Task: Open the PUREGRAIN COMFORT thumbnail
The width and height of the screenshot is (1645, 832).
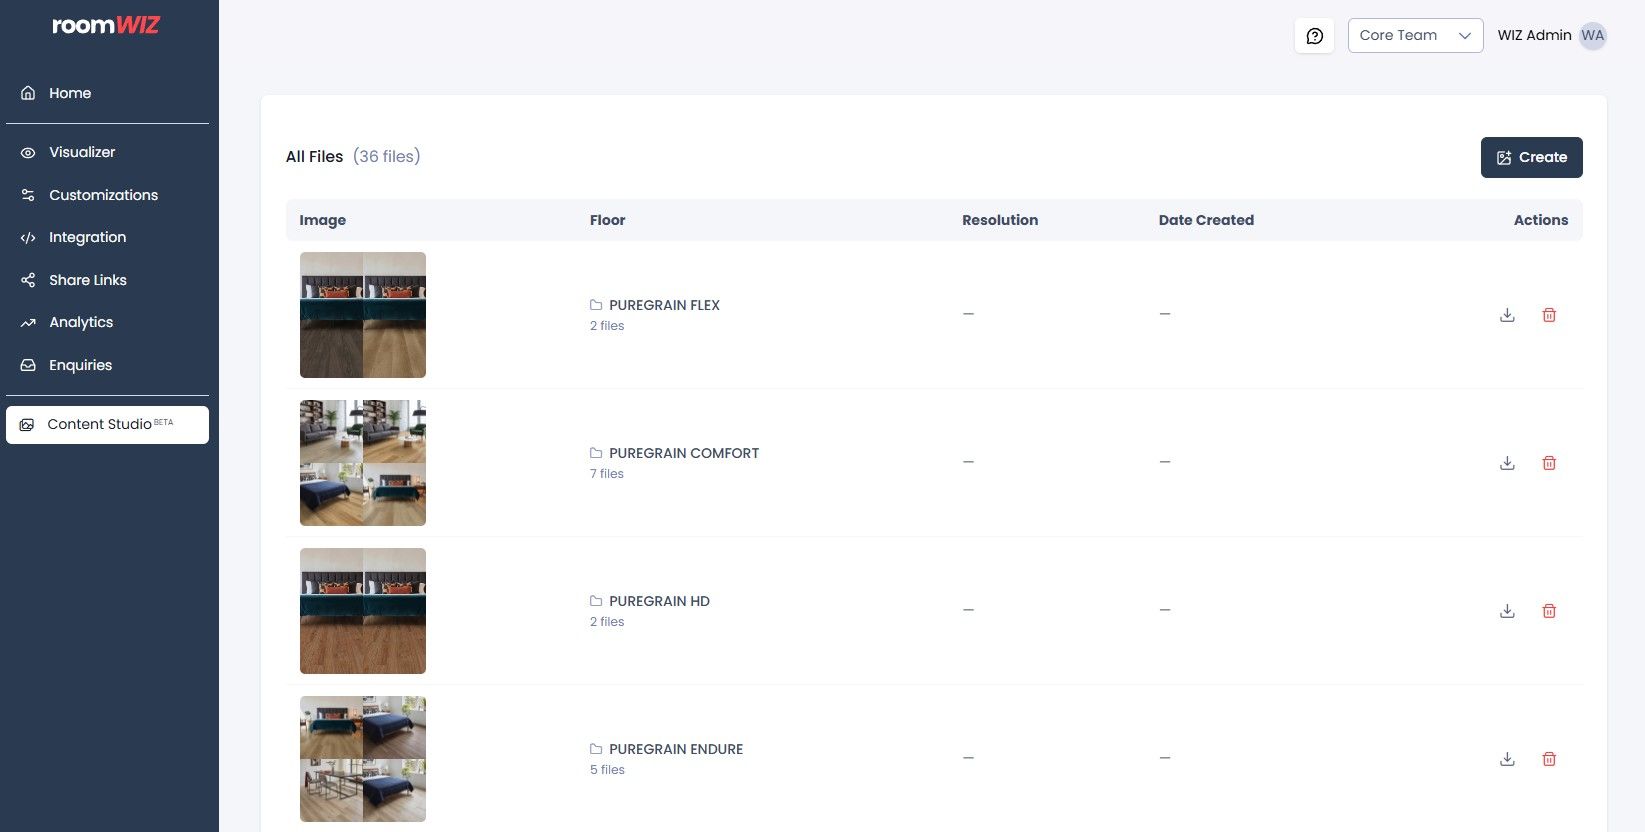Action: 363,463
